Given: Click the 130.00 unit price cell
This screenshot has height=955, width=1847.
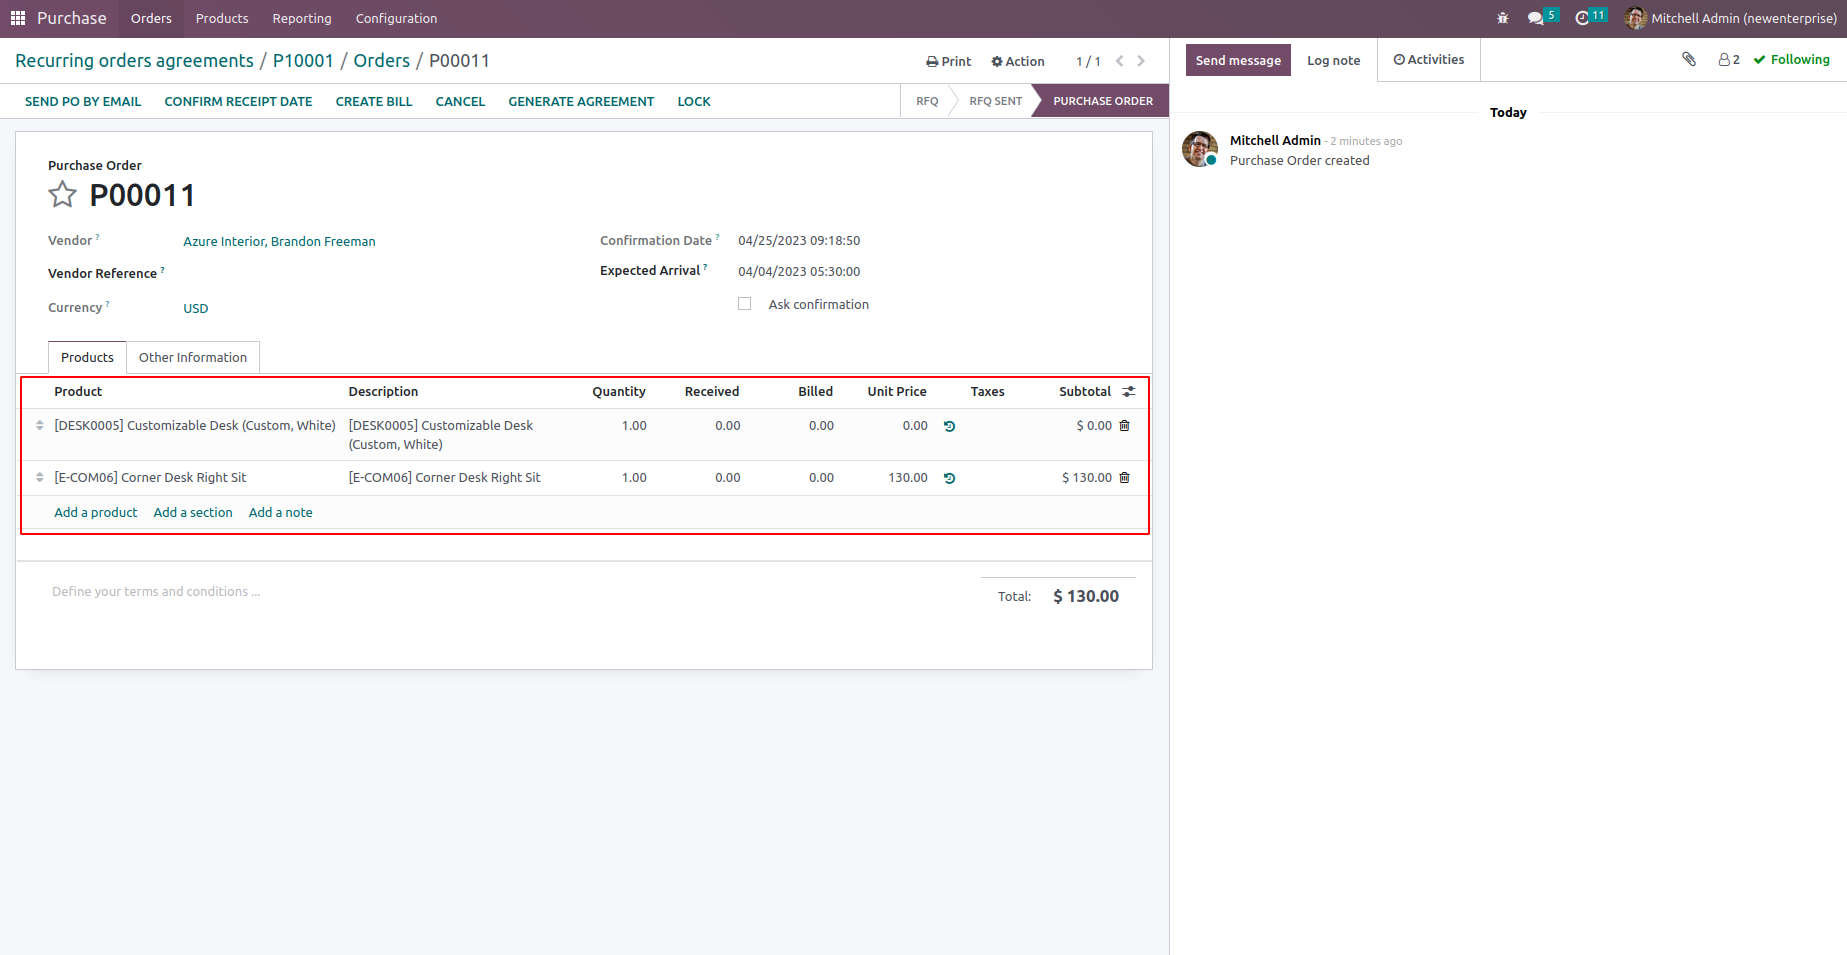Looking at the screenshot, I should coord(908,478).
